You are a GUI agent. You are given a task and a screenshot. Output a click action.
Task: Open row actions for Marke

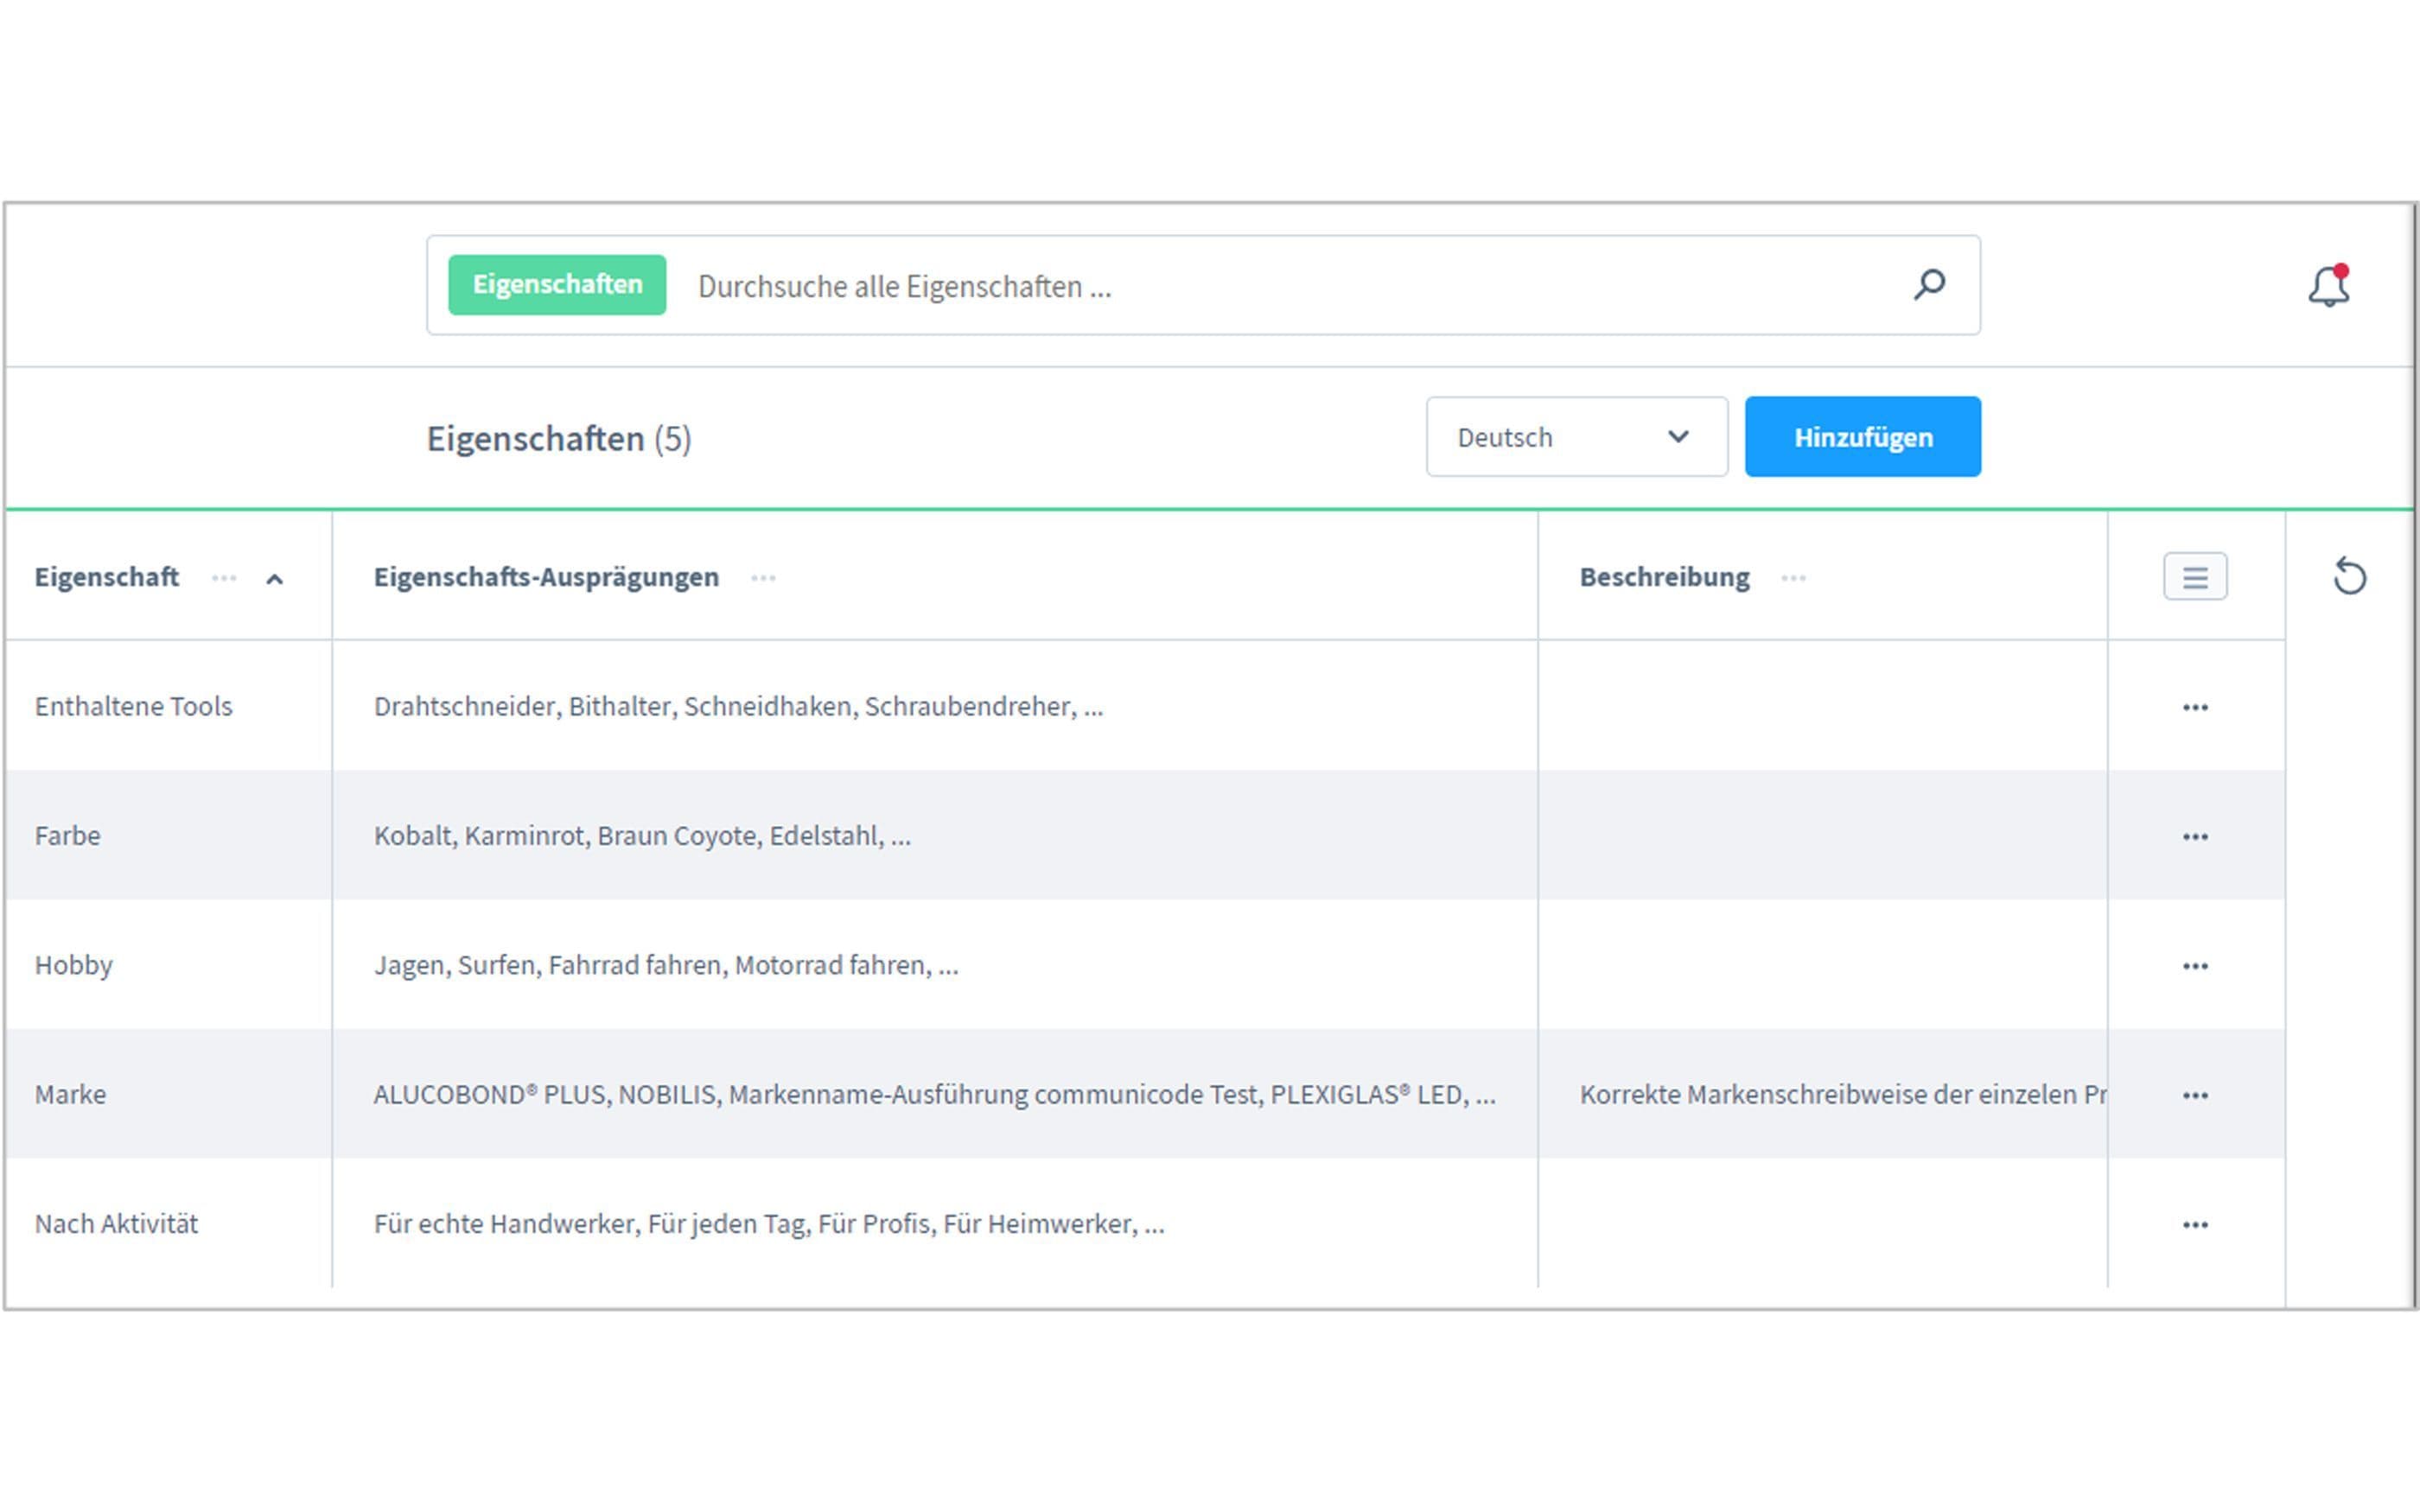2196,1094
